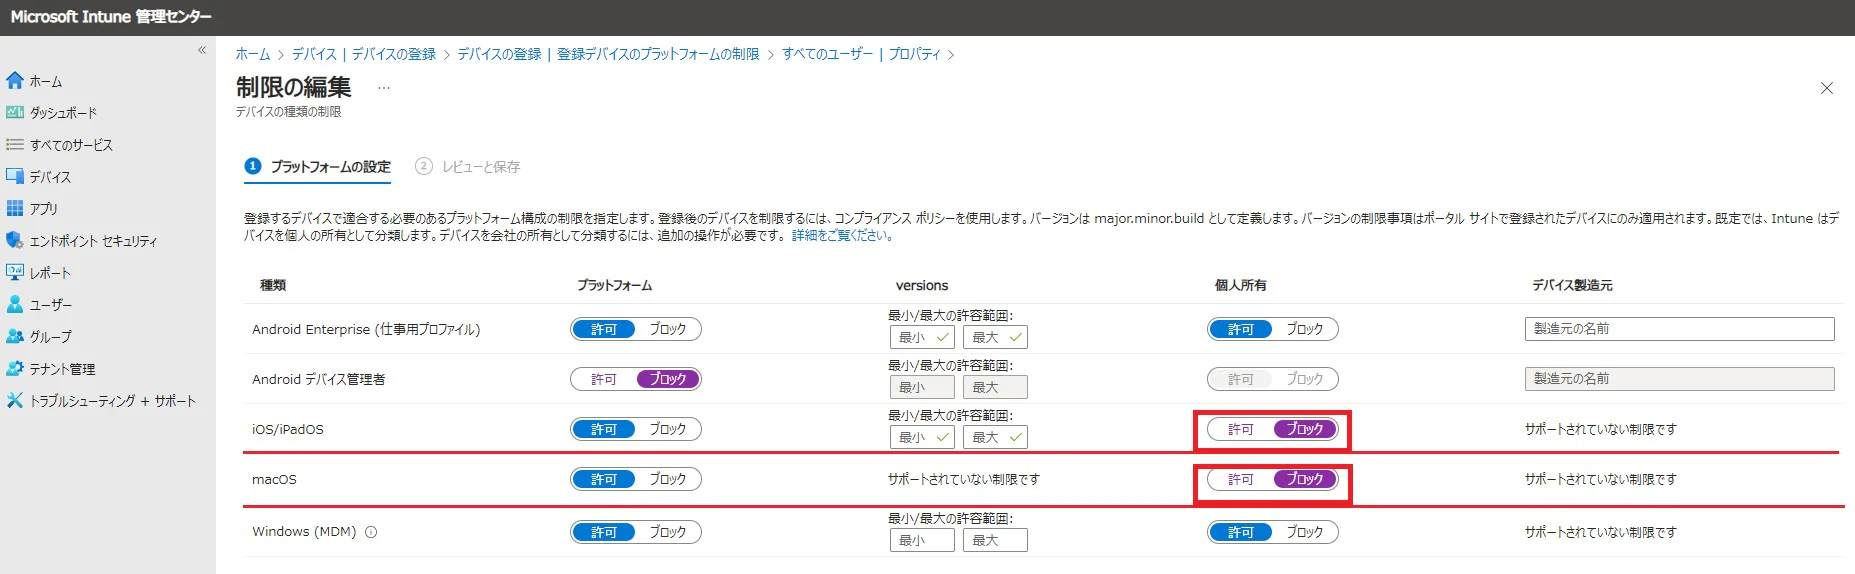Screen dimensions: 1855x574
Task: Open the 詳細をご覧ください link
Action: (x=842, y=236)
